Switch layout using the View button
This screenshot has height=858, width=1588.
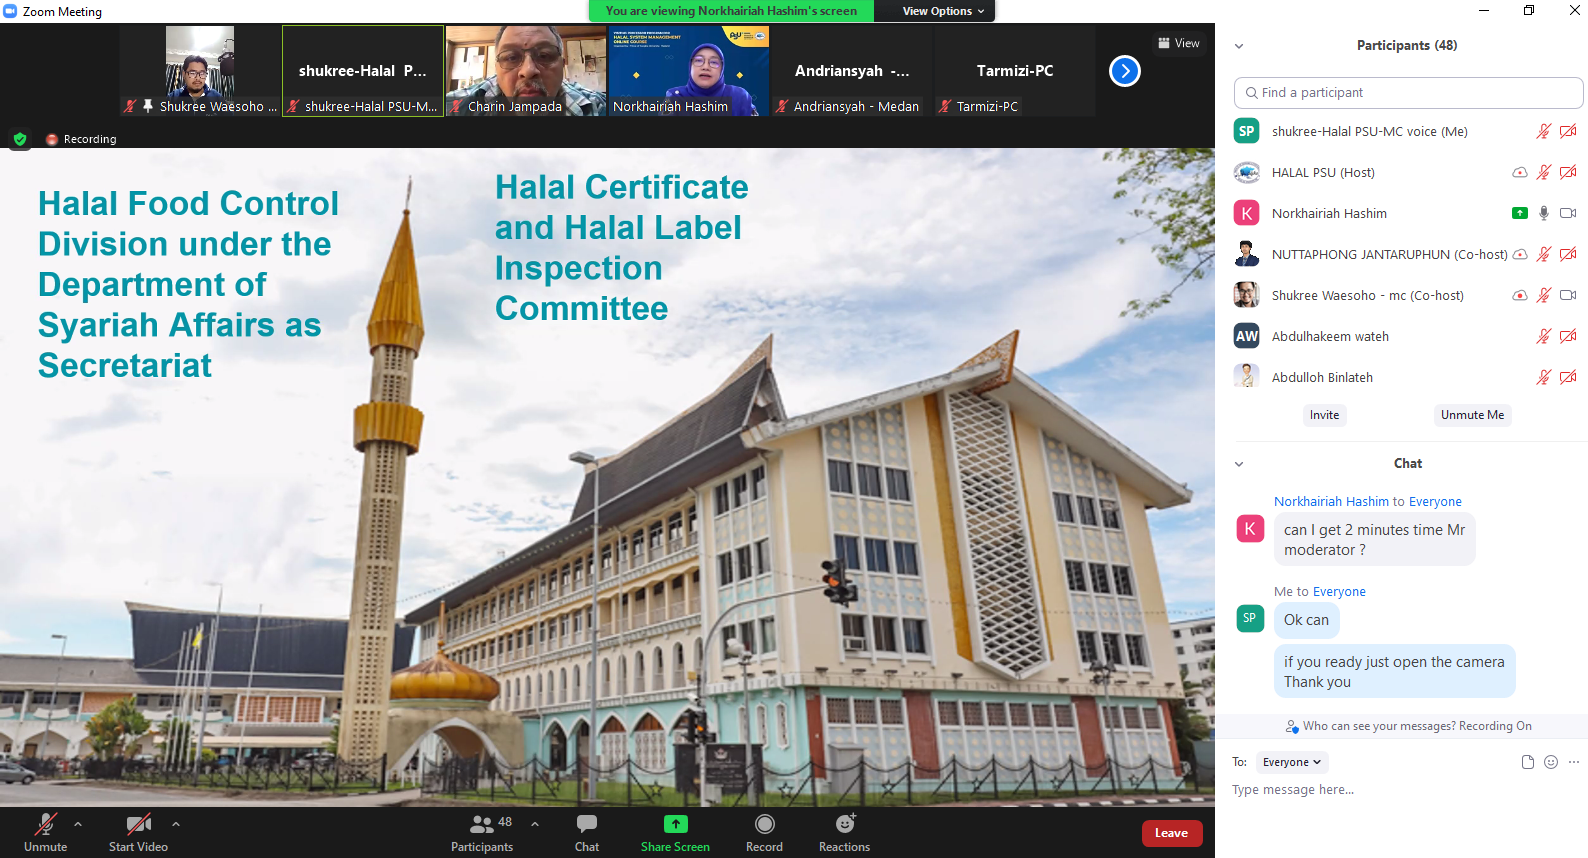click(x=1179, y=43)
